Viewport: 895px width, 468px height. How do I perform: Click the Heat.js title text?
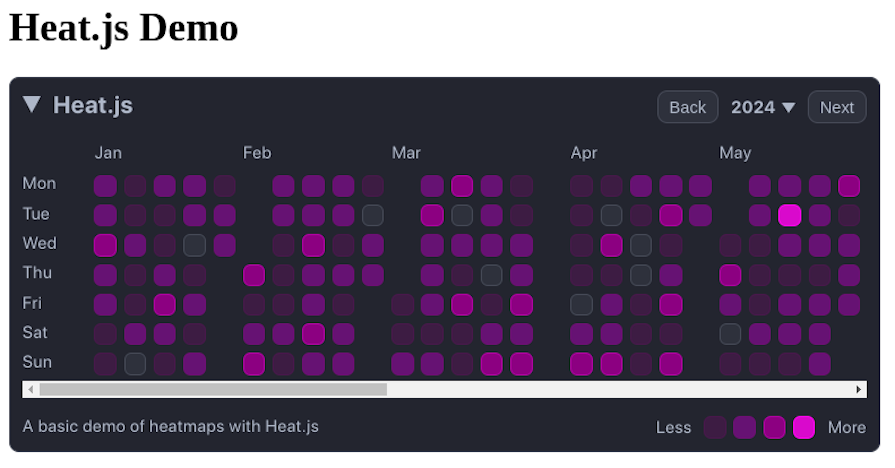(x=93, y=105)
